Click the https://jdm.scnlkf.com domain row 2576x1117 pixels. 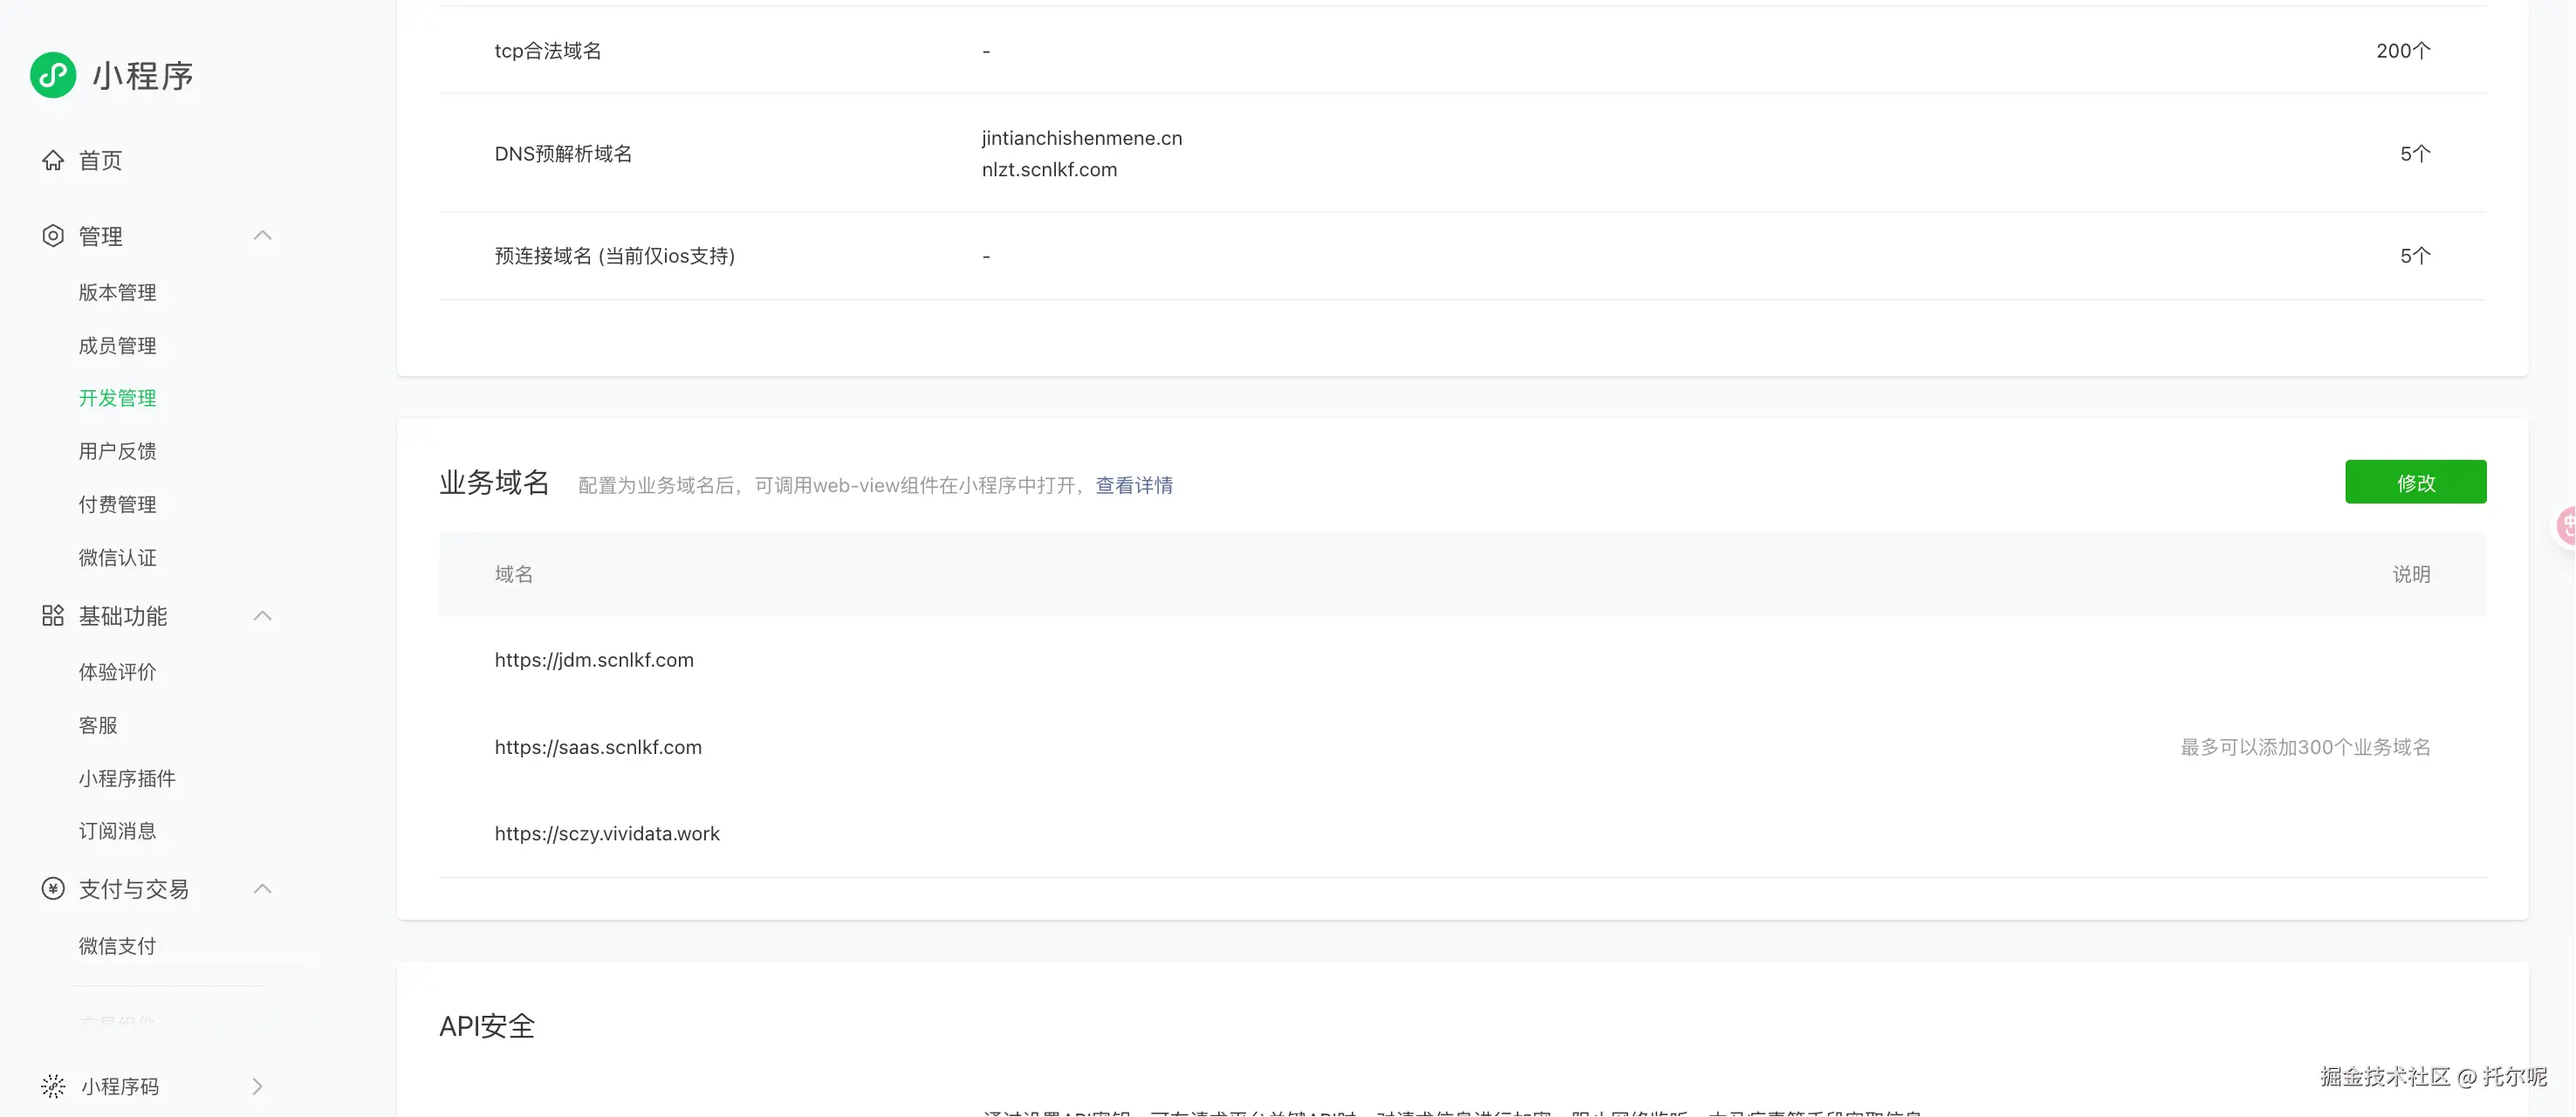(x=594, y=660)
